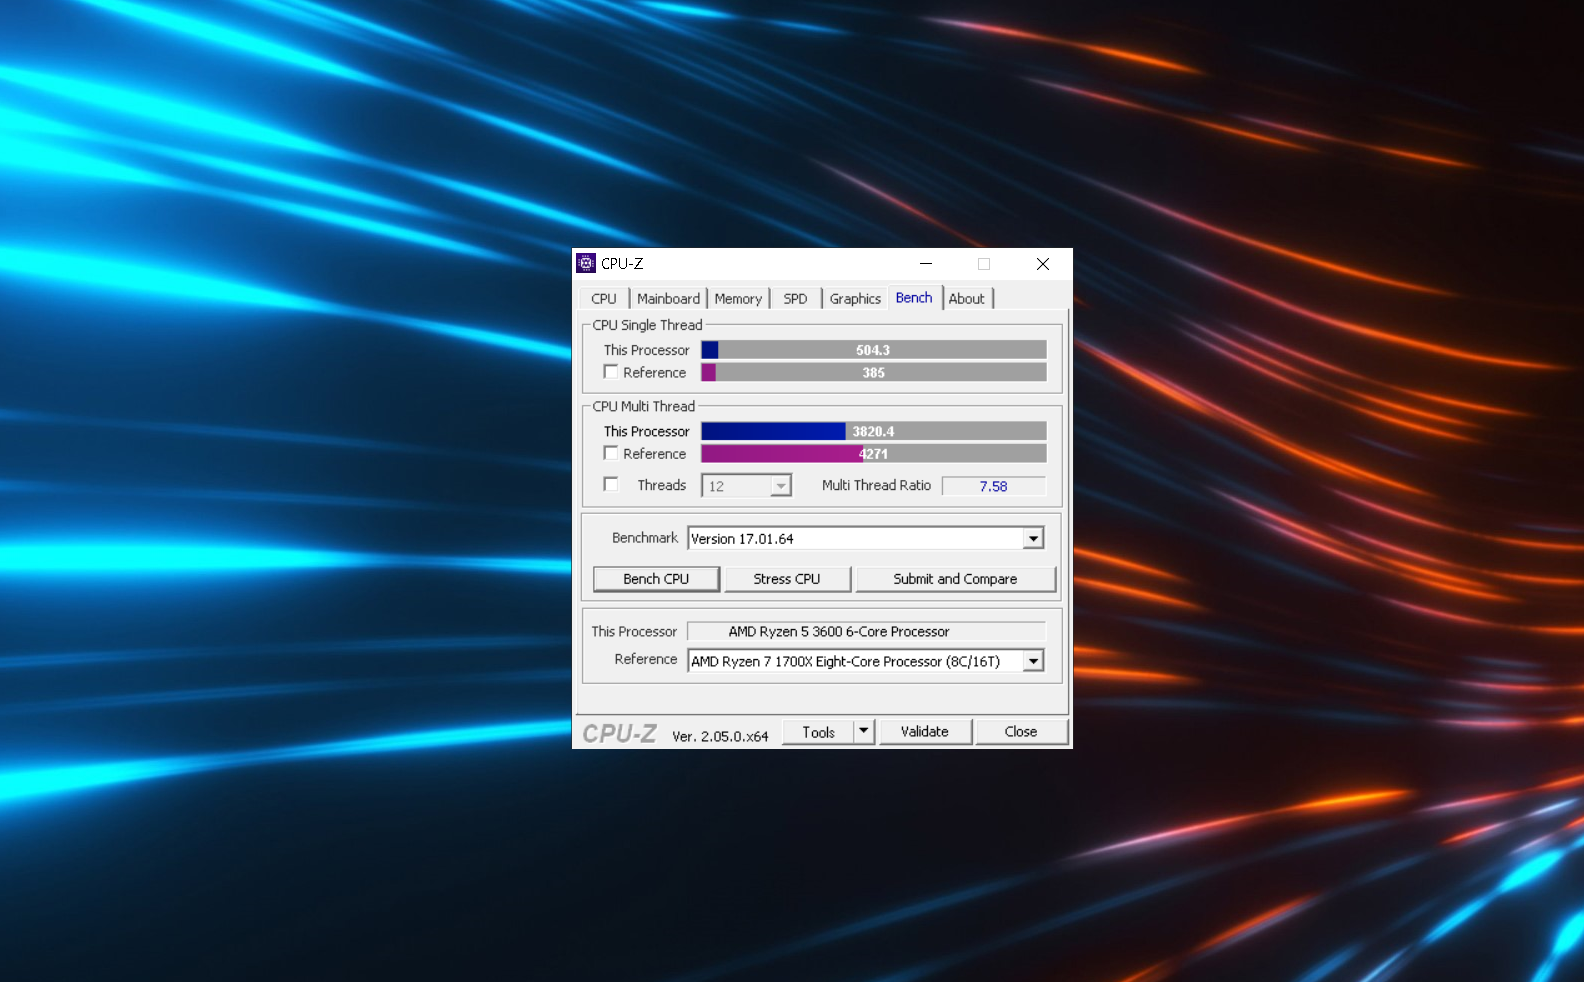Switch to the Graphics tab
This screenshot has width=1584, height=982.
[855, 299]
